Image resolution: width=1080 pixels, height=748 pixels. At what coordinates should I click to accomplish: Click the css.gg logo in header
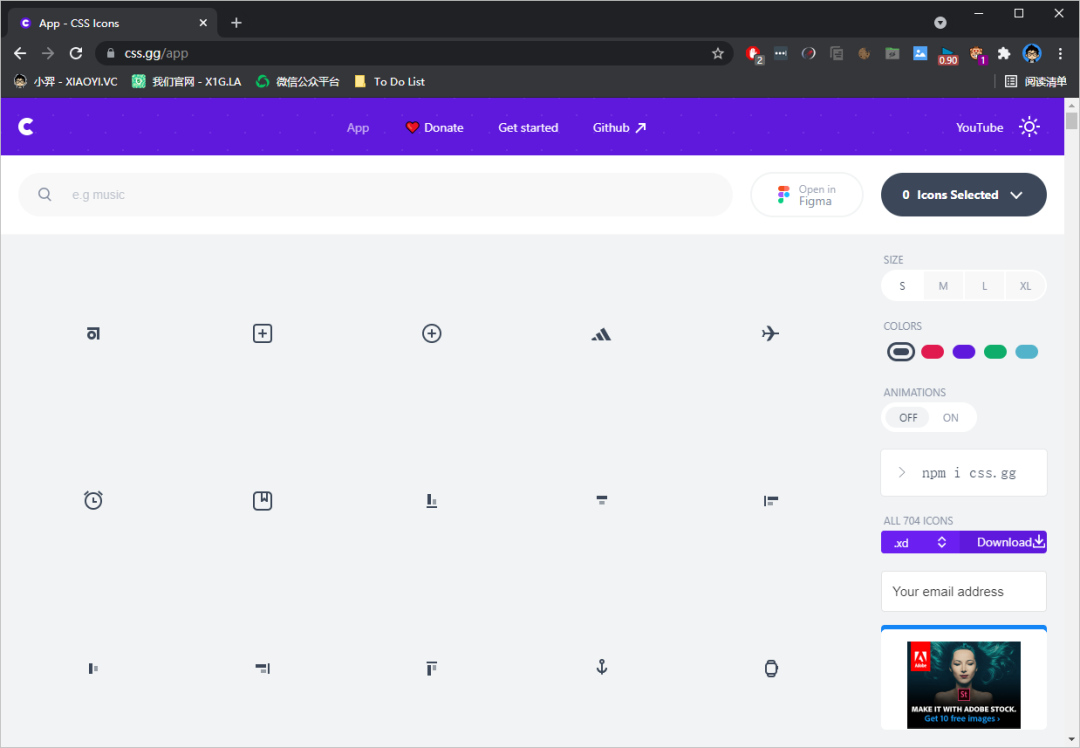click(x=25, y=127)
